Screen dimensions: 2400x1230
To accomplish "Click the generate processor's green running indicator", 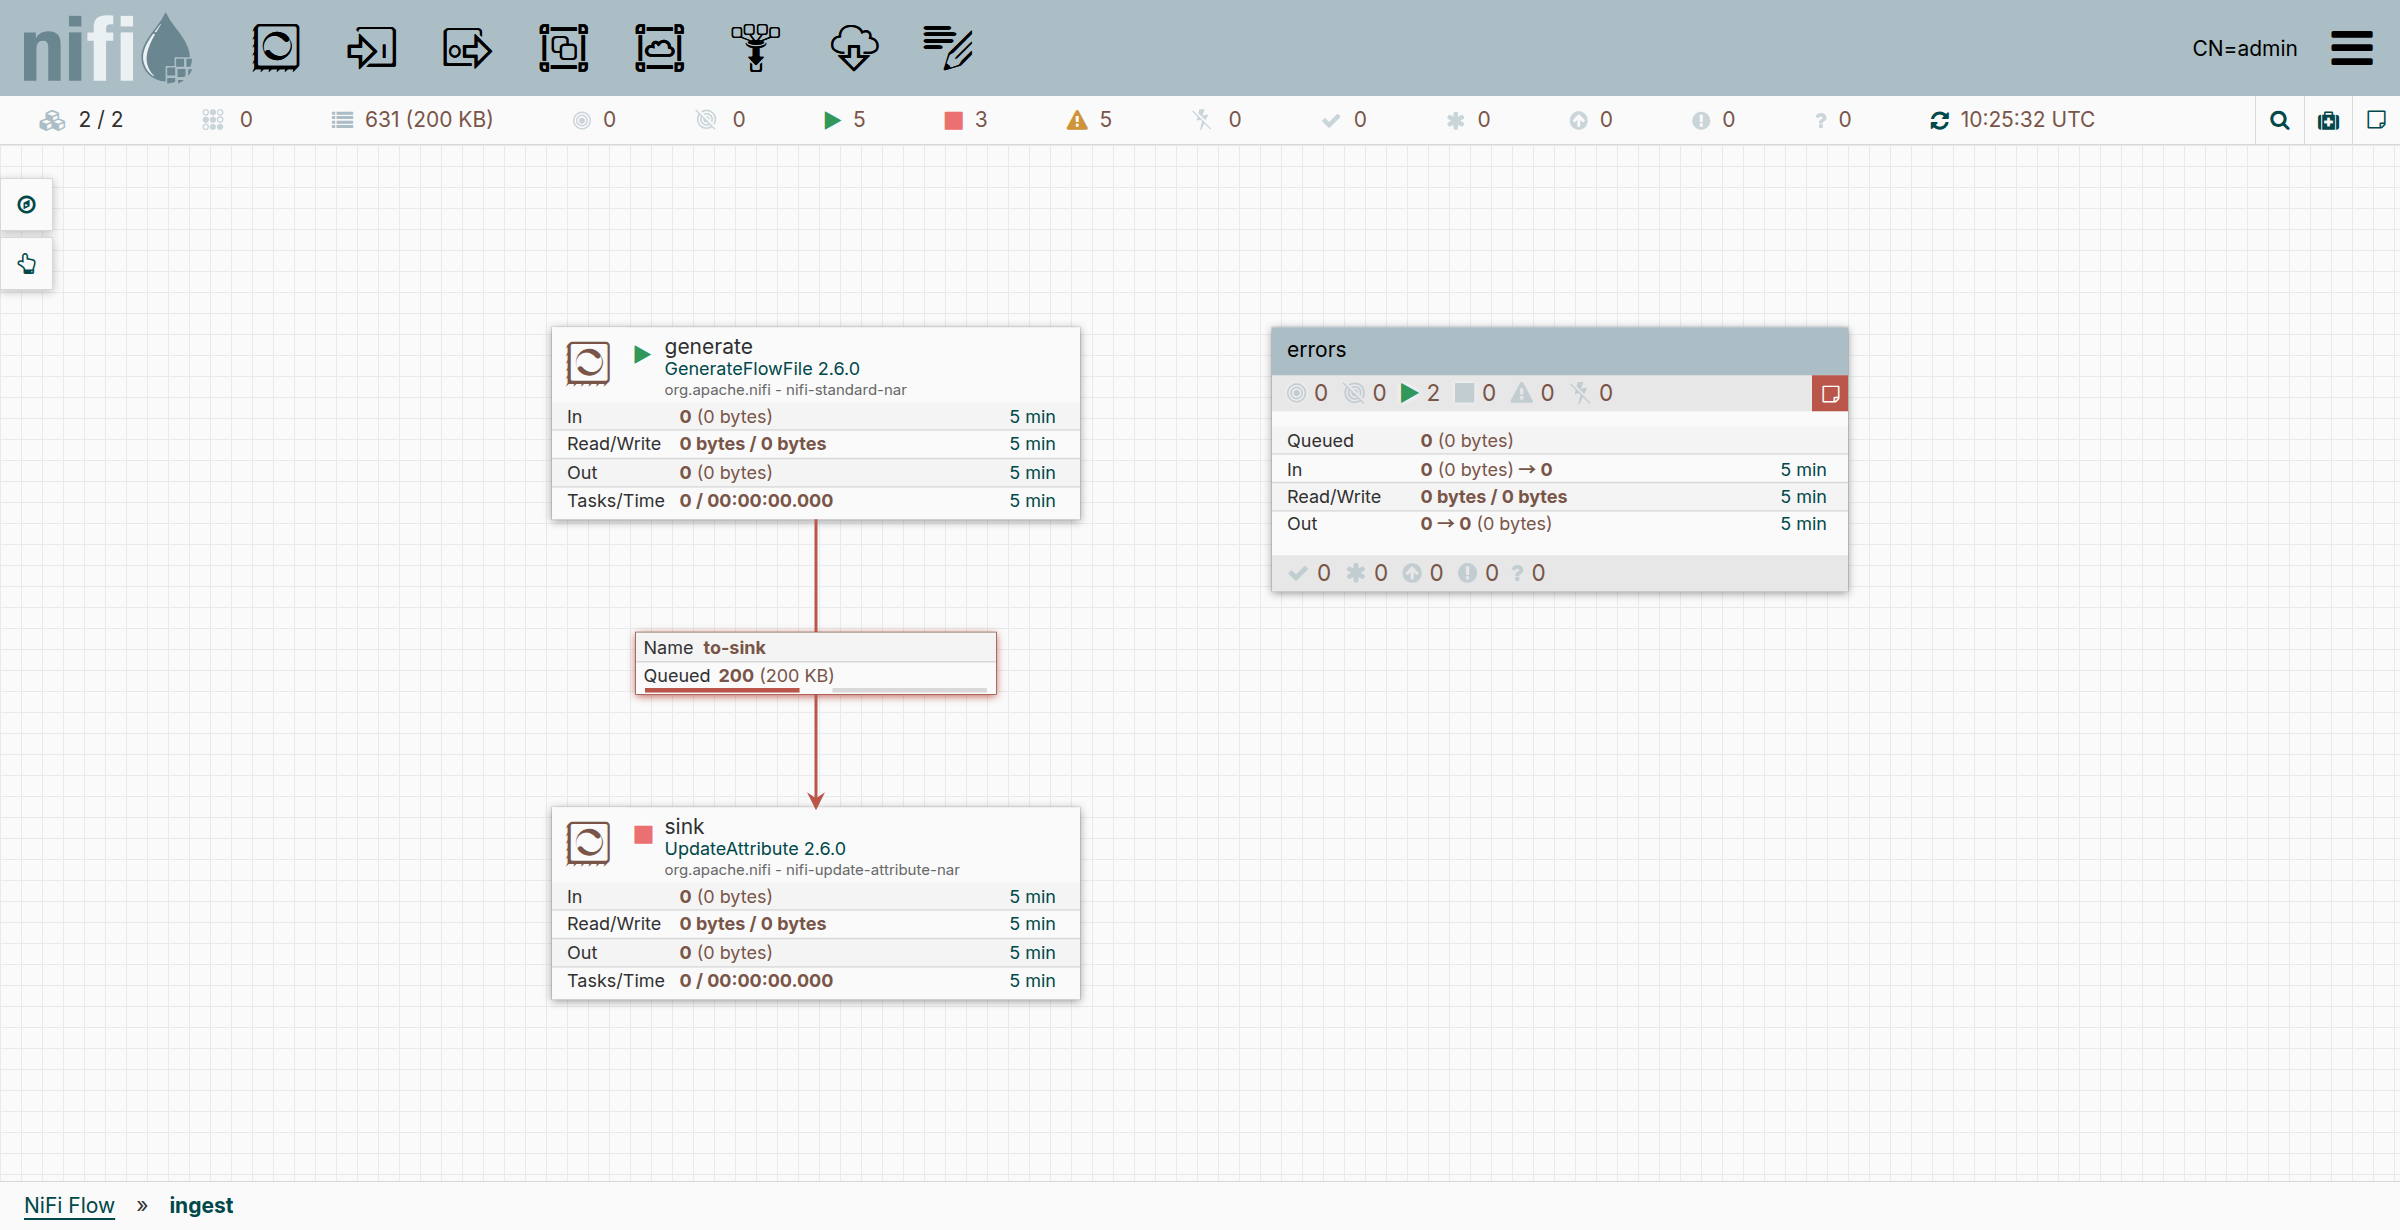I will point(642,354).
